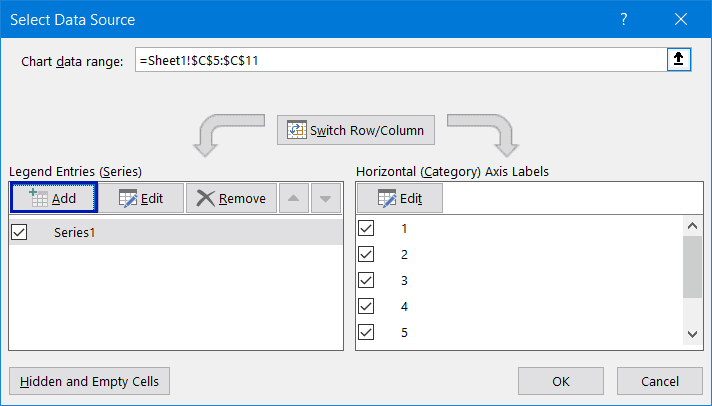This screenshot has width=712, height=406.
Task: Cancel the Select Data Source dialog
Action: coord(660,381)
